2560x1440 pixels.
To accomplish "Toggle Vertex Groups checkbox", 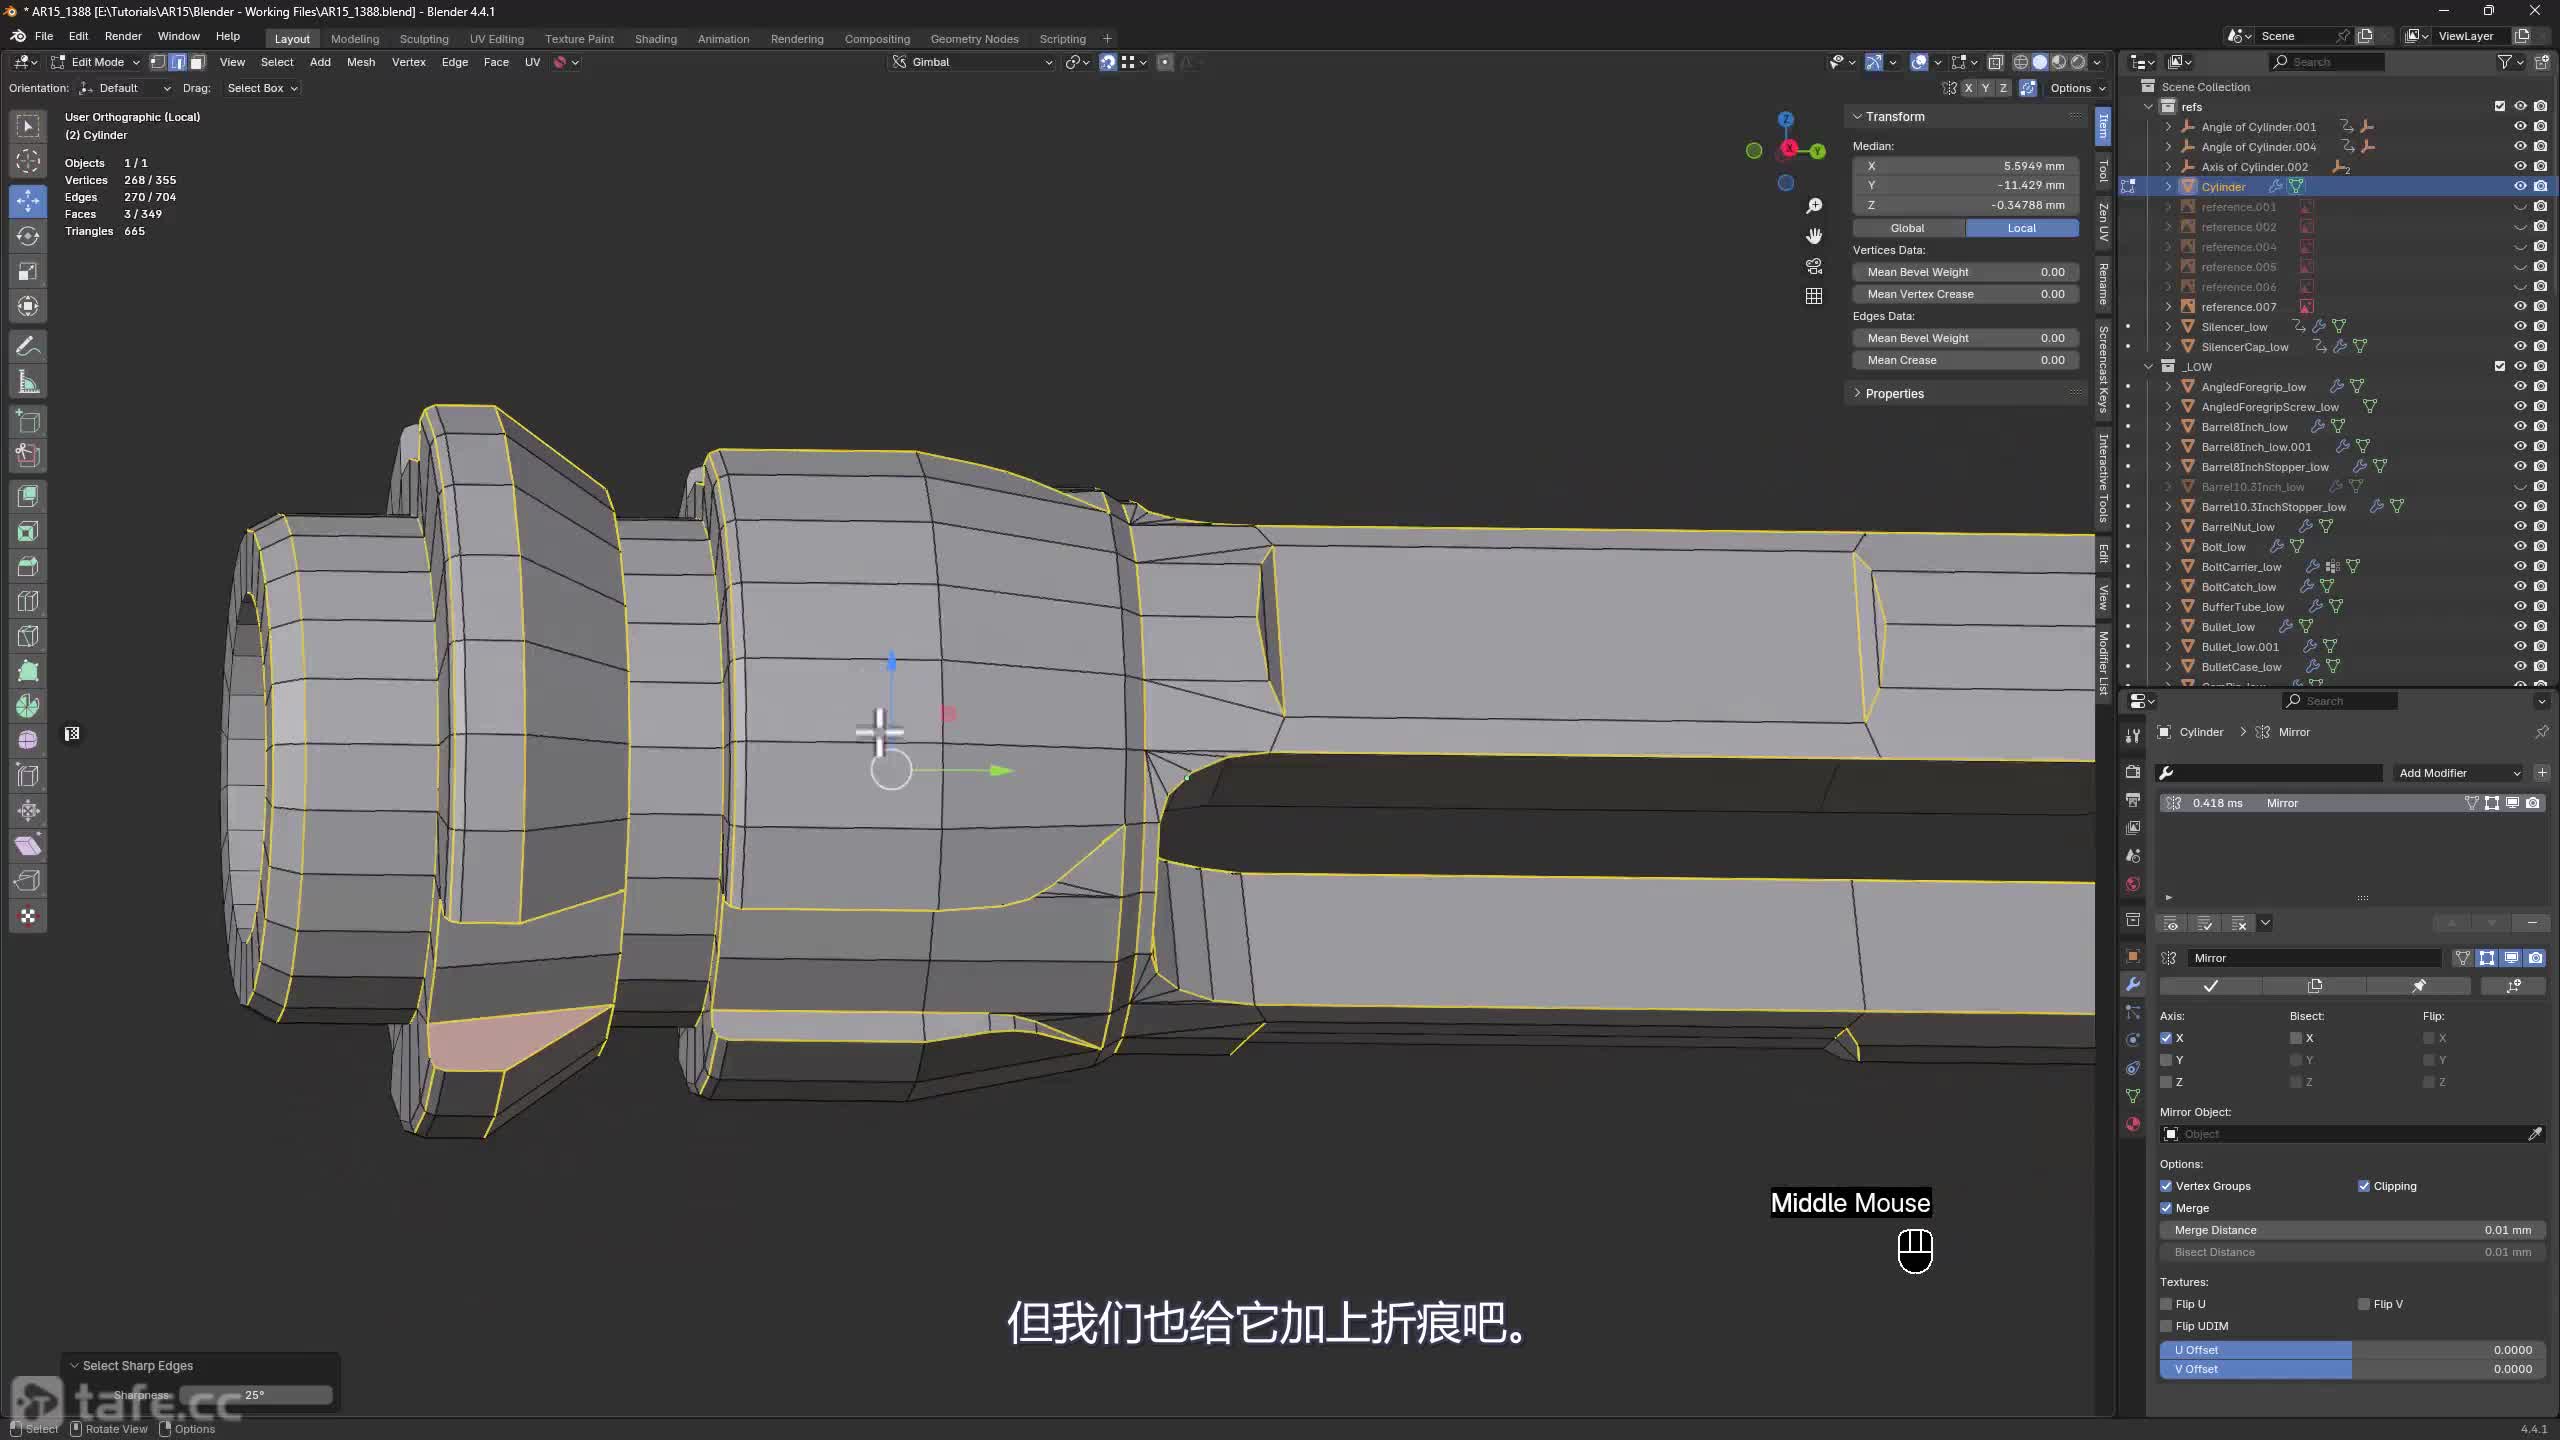I will pyautogui.click(x=2166, y=1186).
